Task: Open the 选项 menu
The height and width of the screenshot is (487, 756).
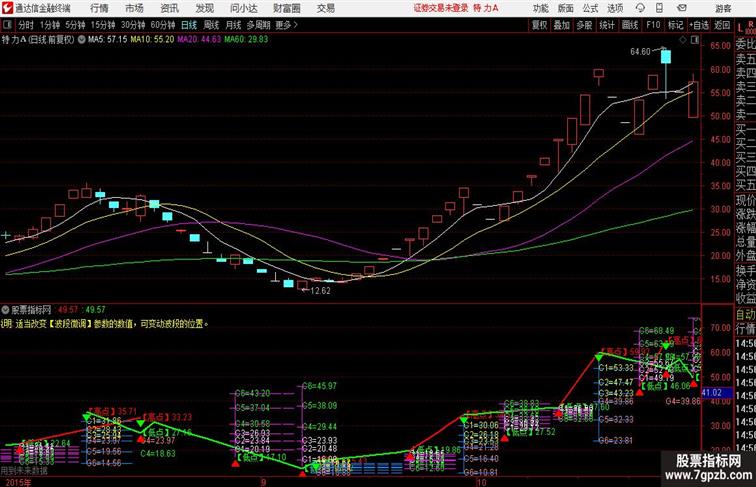Action: (615, 8)
